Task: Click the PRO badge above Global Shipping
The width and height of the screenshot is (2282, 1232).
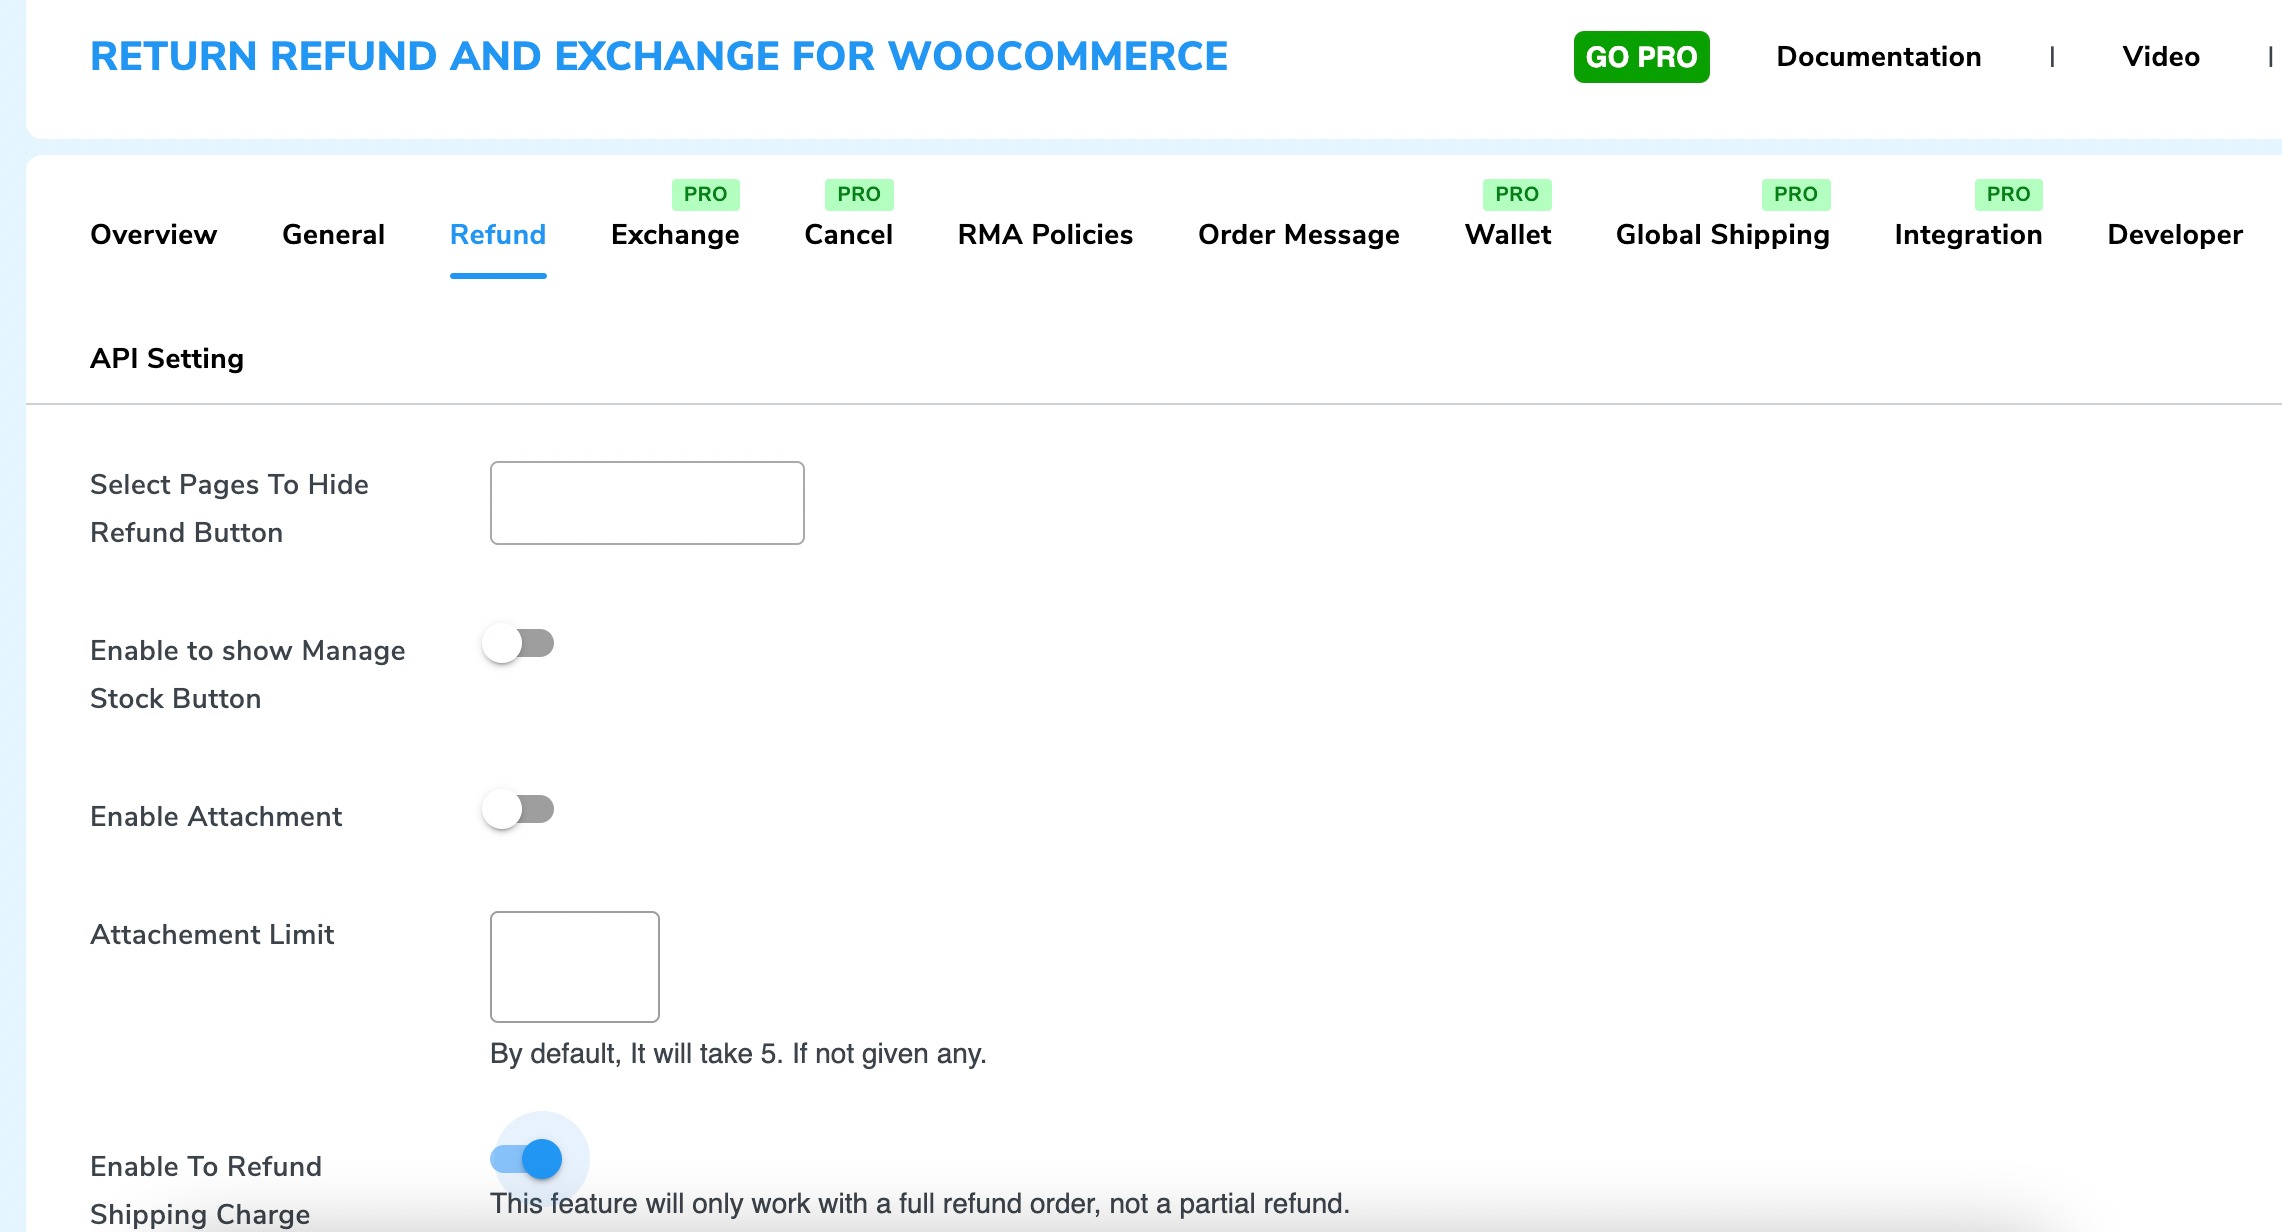Action: 1796,194
